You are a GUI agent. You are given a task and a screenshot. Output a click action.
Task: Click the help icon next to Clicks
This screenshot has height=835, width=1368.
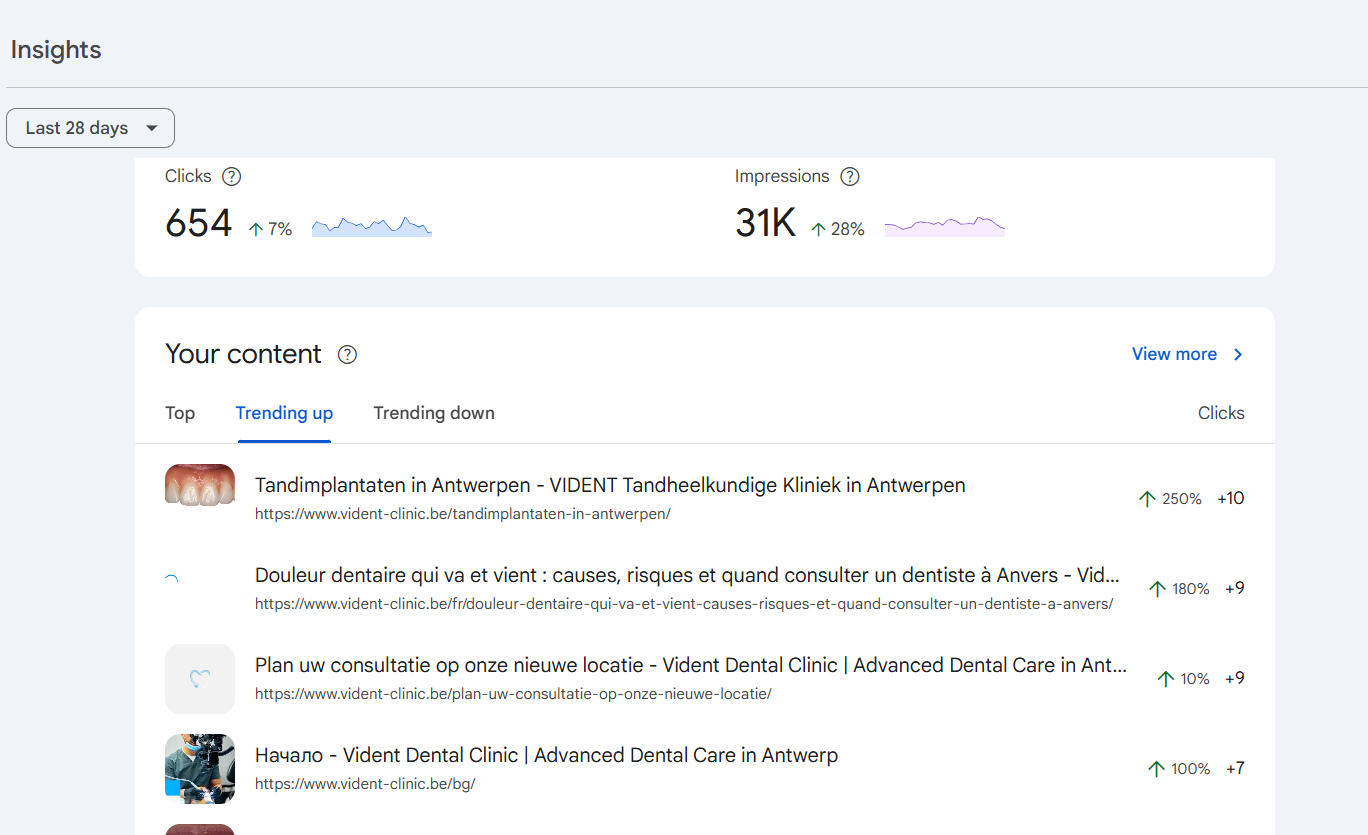[x=231, y=177]
